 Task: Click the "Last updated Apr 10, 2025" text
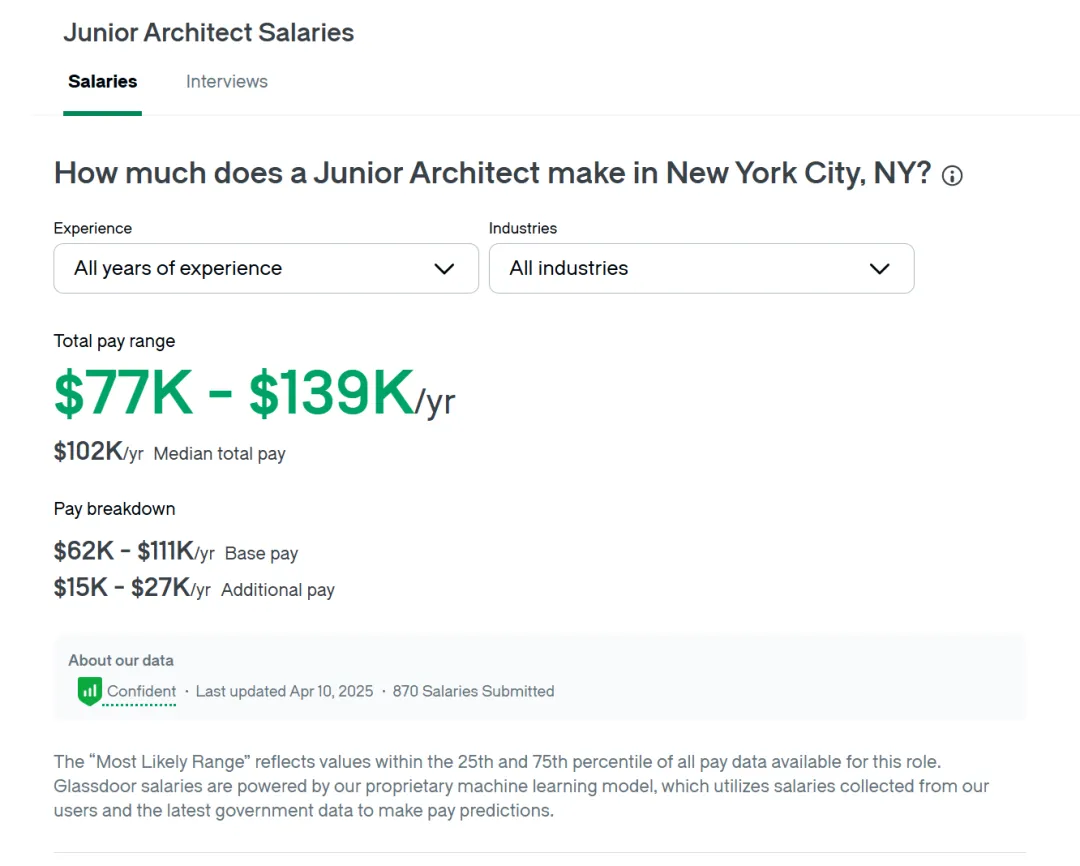[284, 691]
